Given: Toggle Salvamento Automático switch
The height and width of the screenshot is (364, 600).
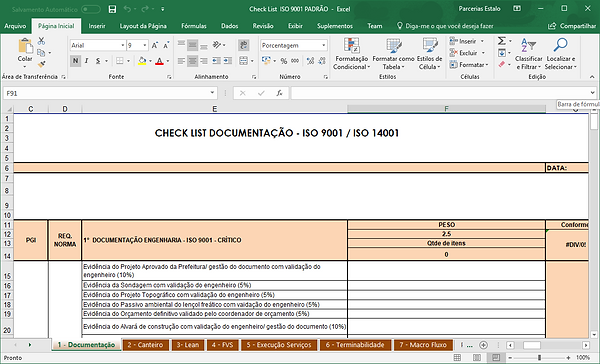Looking at the screenshot, I should 91,9.
